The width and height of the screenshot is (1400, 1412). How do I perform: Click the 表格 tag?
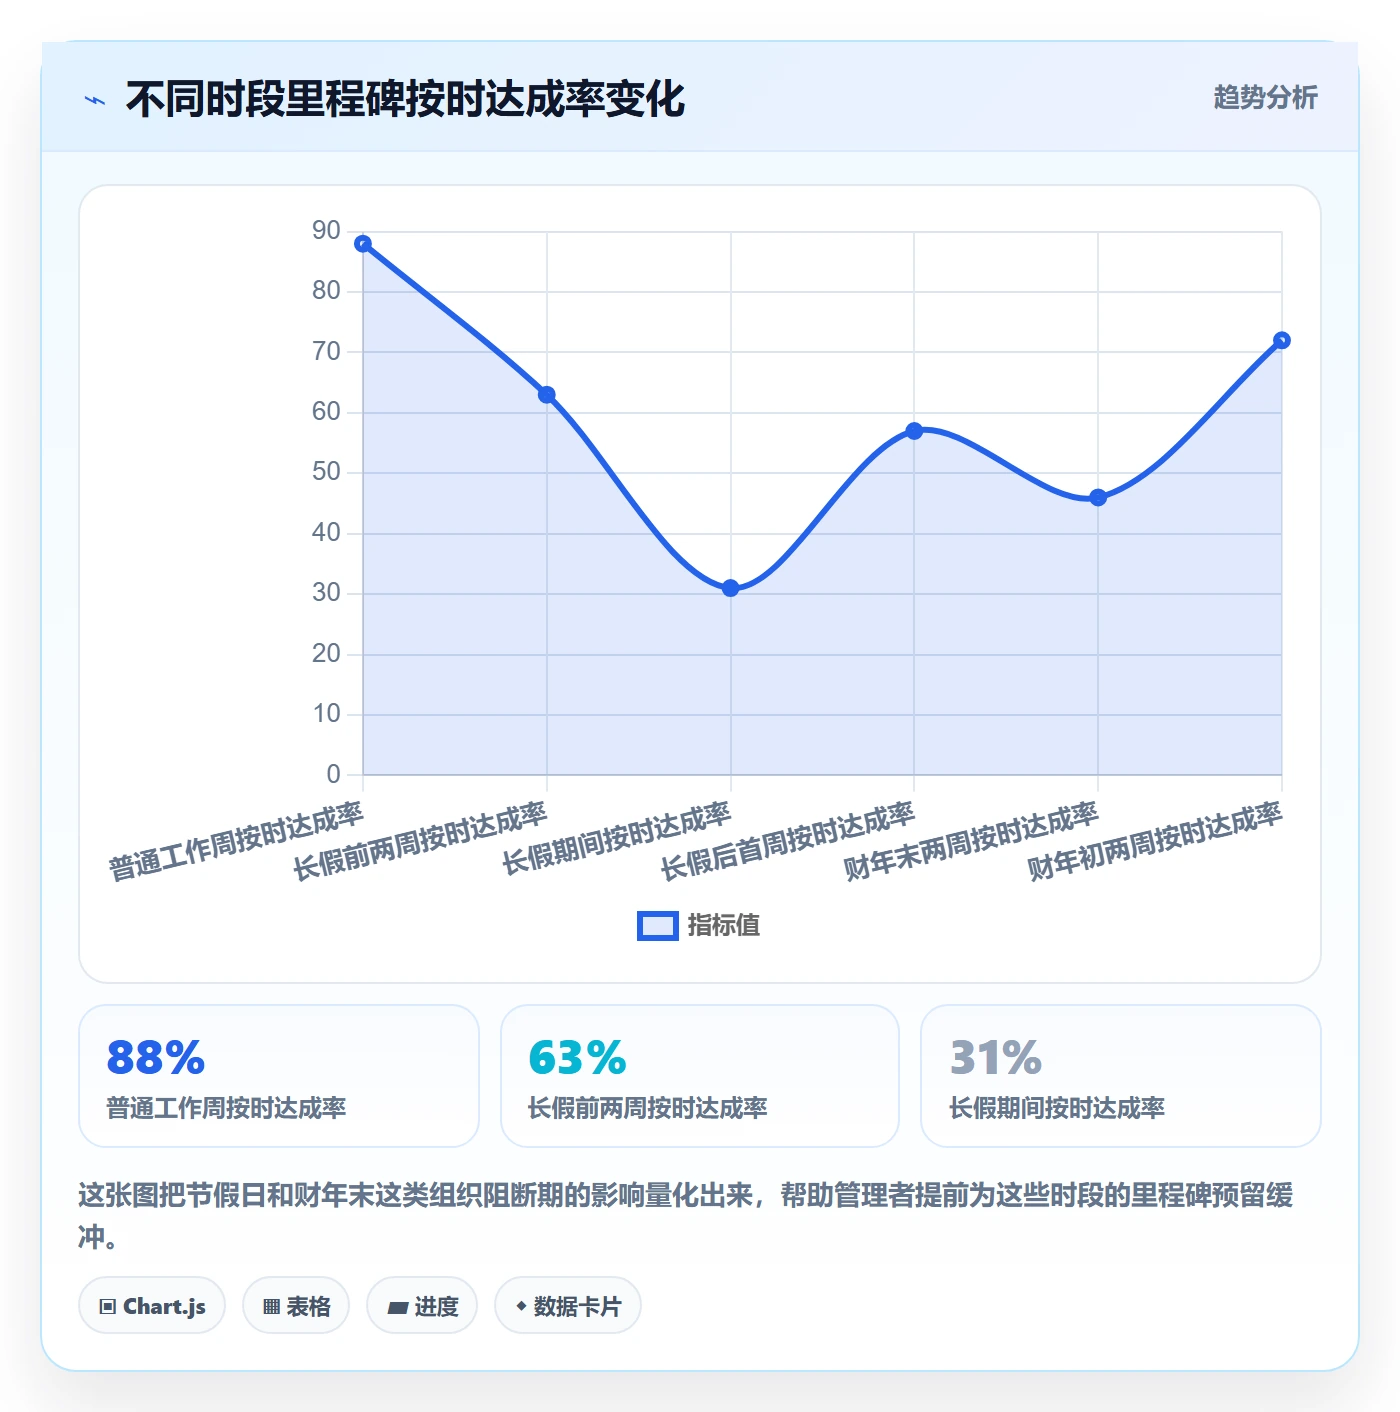tap(296, 1305)
